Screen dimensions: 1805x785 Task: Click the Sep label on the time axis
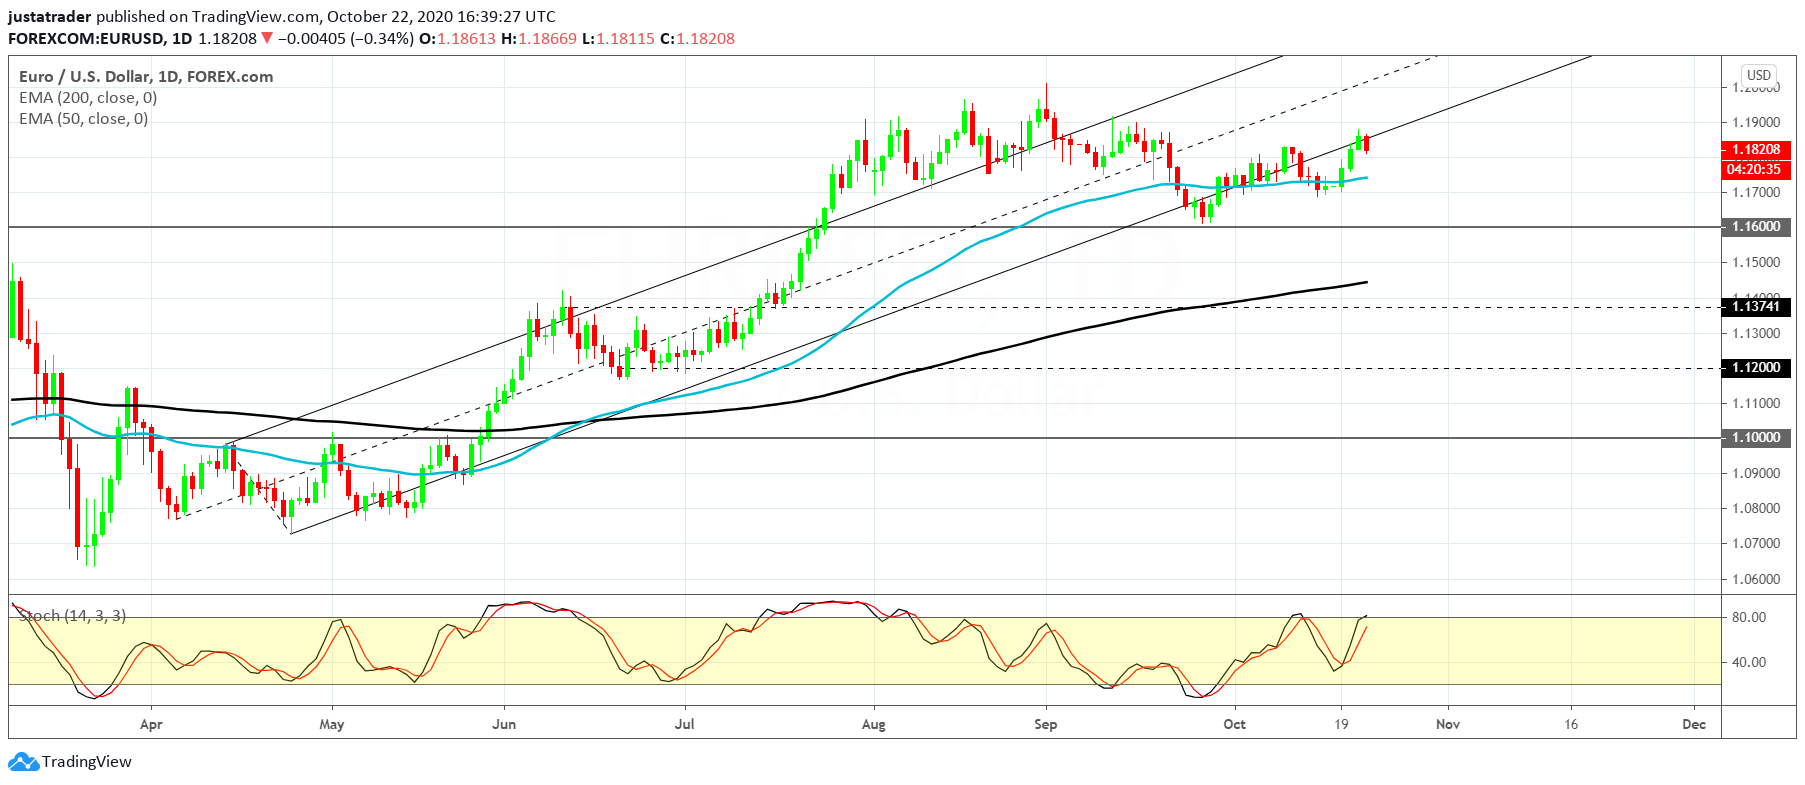tap(1045, 724)
